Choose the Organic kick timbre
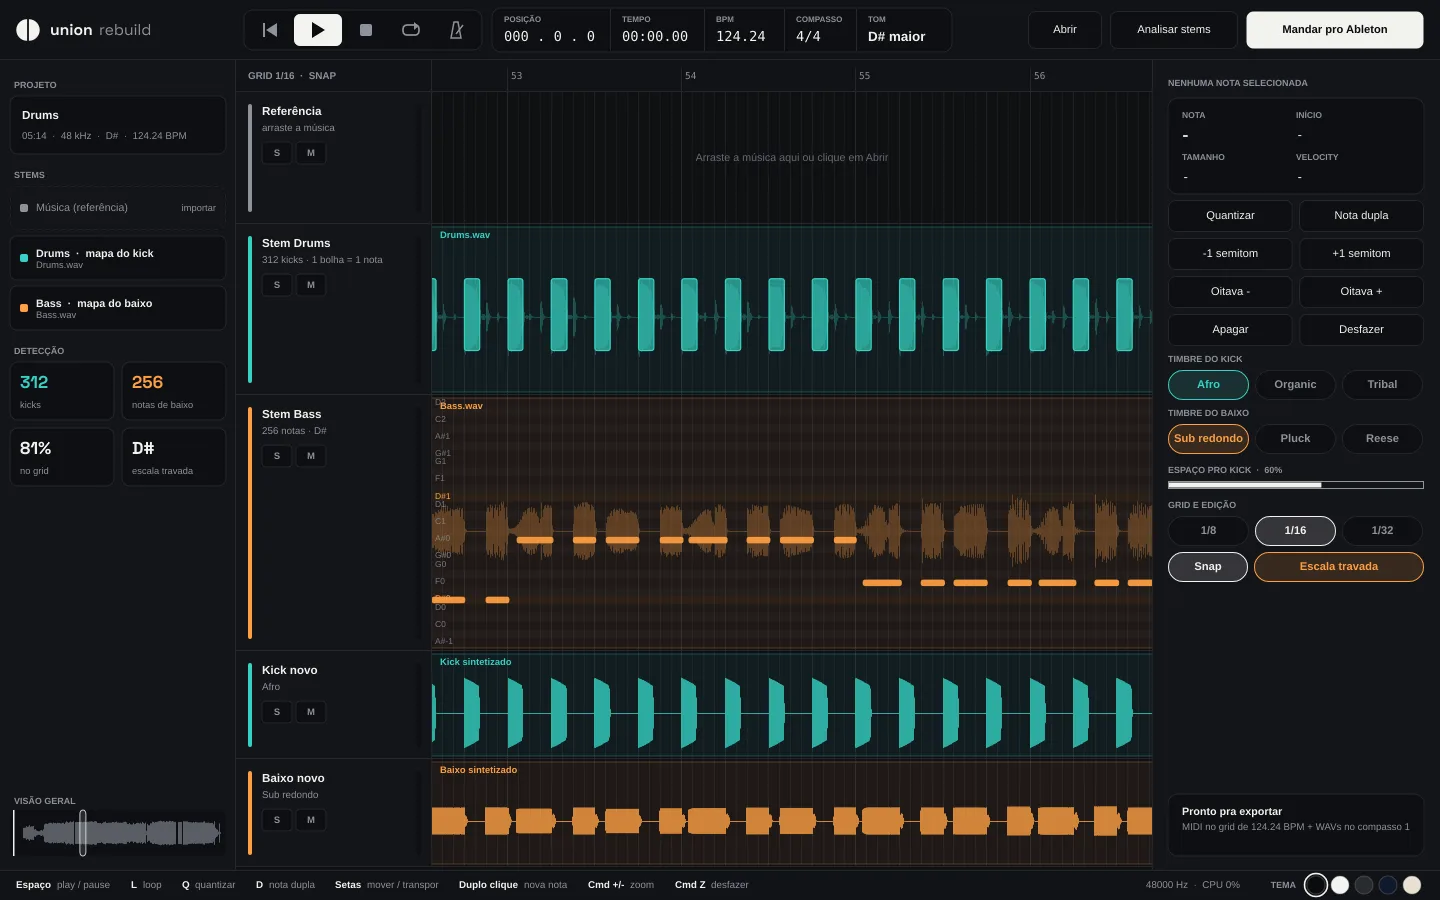 (x=1295, y=385)
